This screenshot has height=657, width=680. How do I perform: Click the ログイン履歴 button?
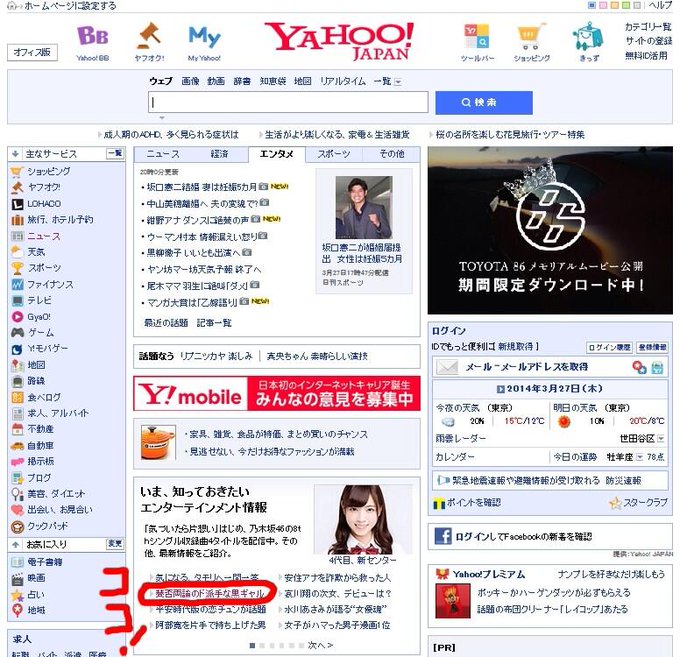609,347
